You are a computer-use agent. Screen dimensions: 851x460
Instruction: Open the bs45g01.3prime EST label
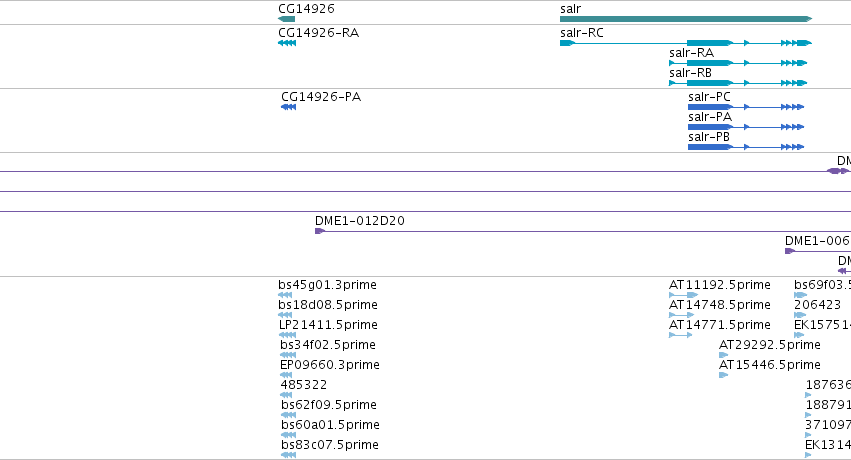point(327,285)
